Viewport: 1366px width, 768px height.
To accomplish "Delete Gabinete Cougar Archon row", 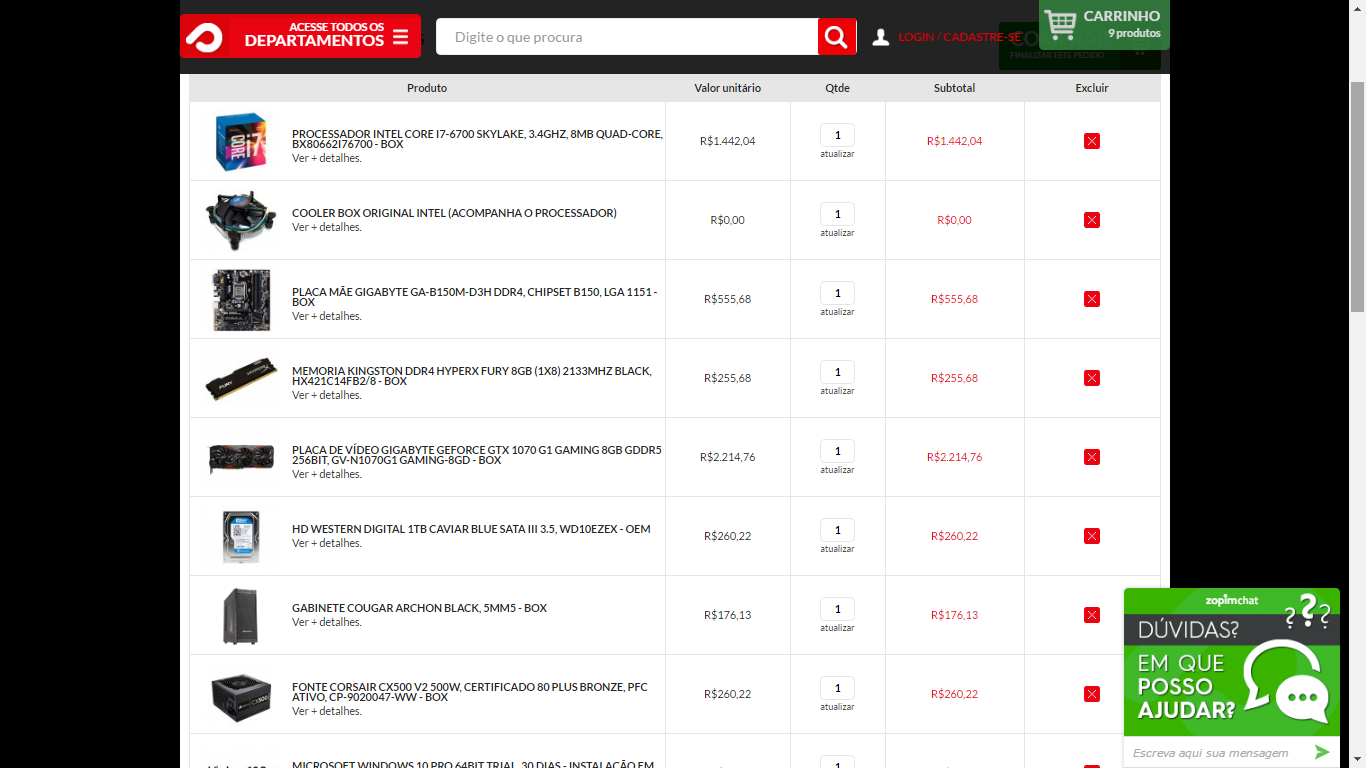I will [1092, 615].
